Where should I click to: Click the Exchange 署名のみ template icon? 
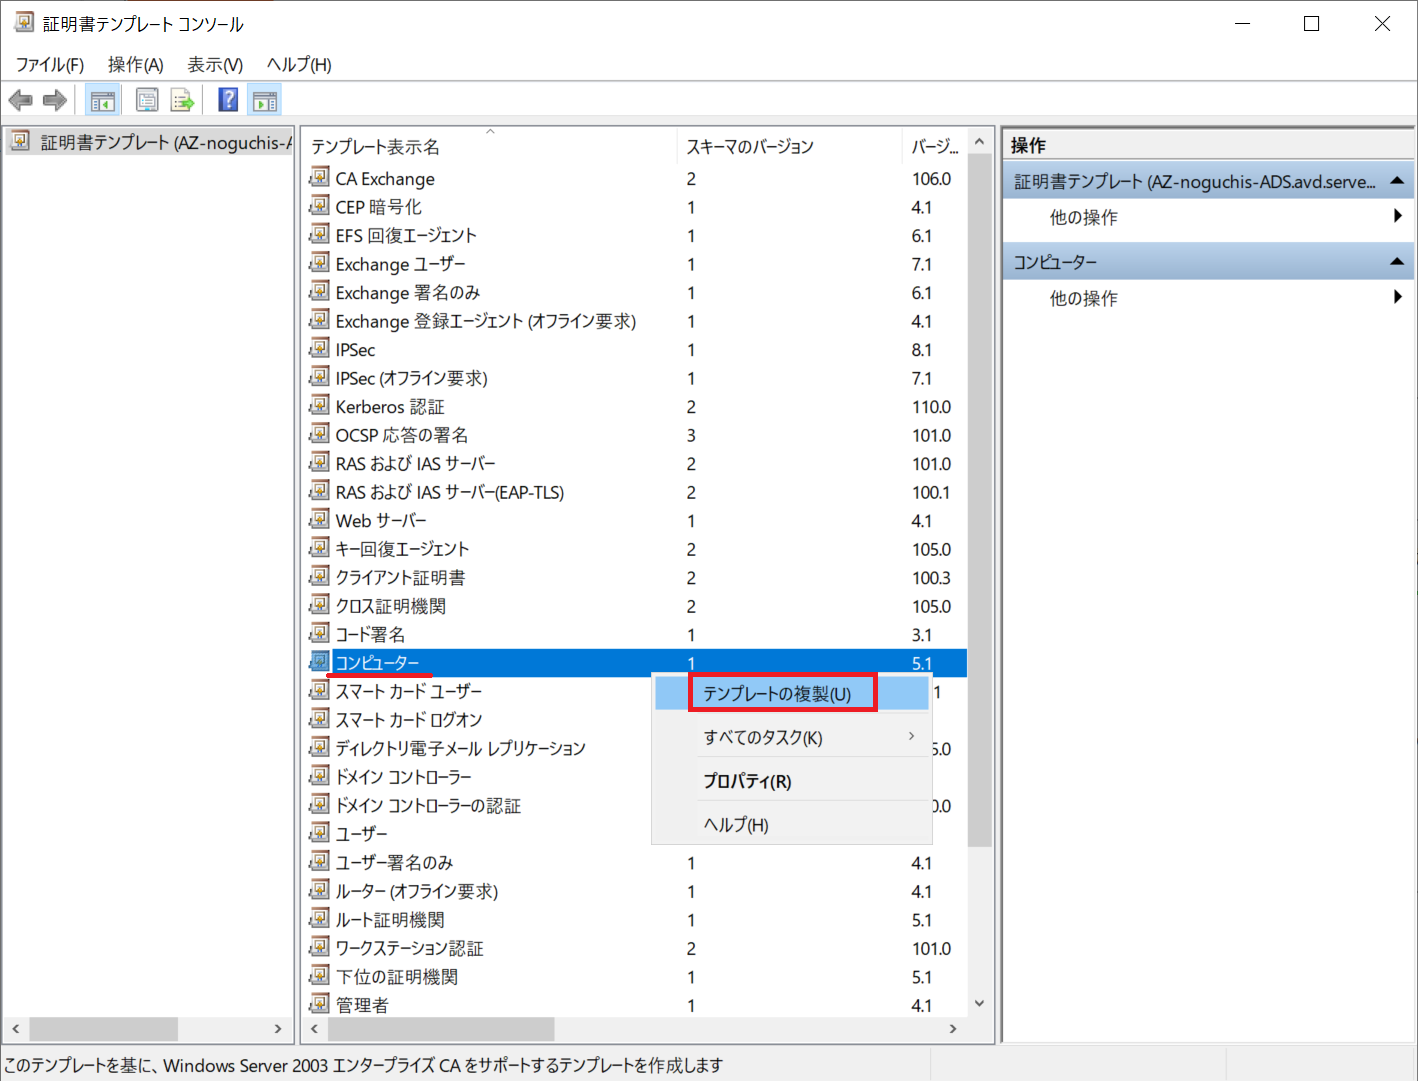[319, 292]
